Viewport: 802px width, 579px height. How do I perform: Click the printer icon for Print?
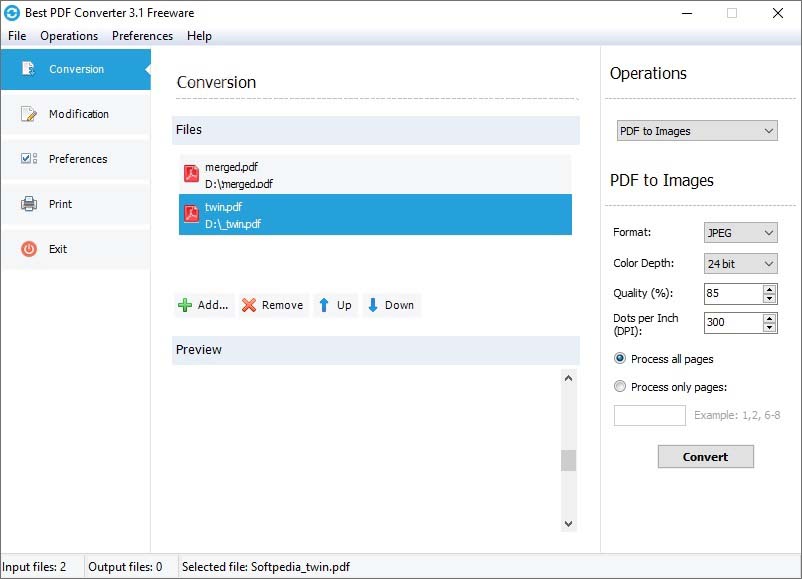click(29, 204)
